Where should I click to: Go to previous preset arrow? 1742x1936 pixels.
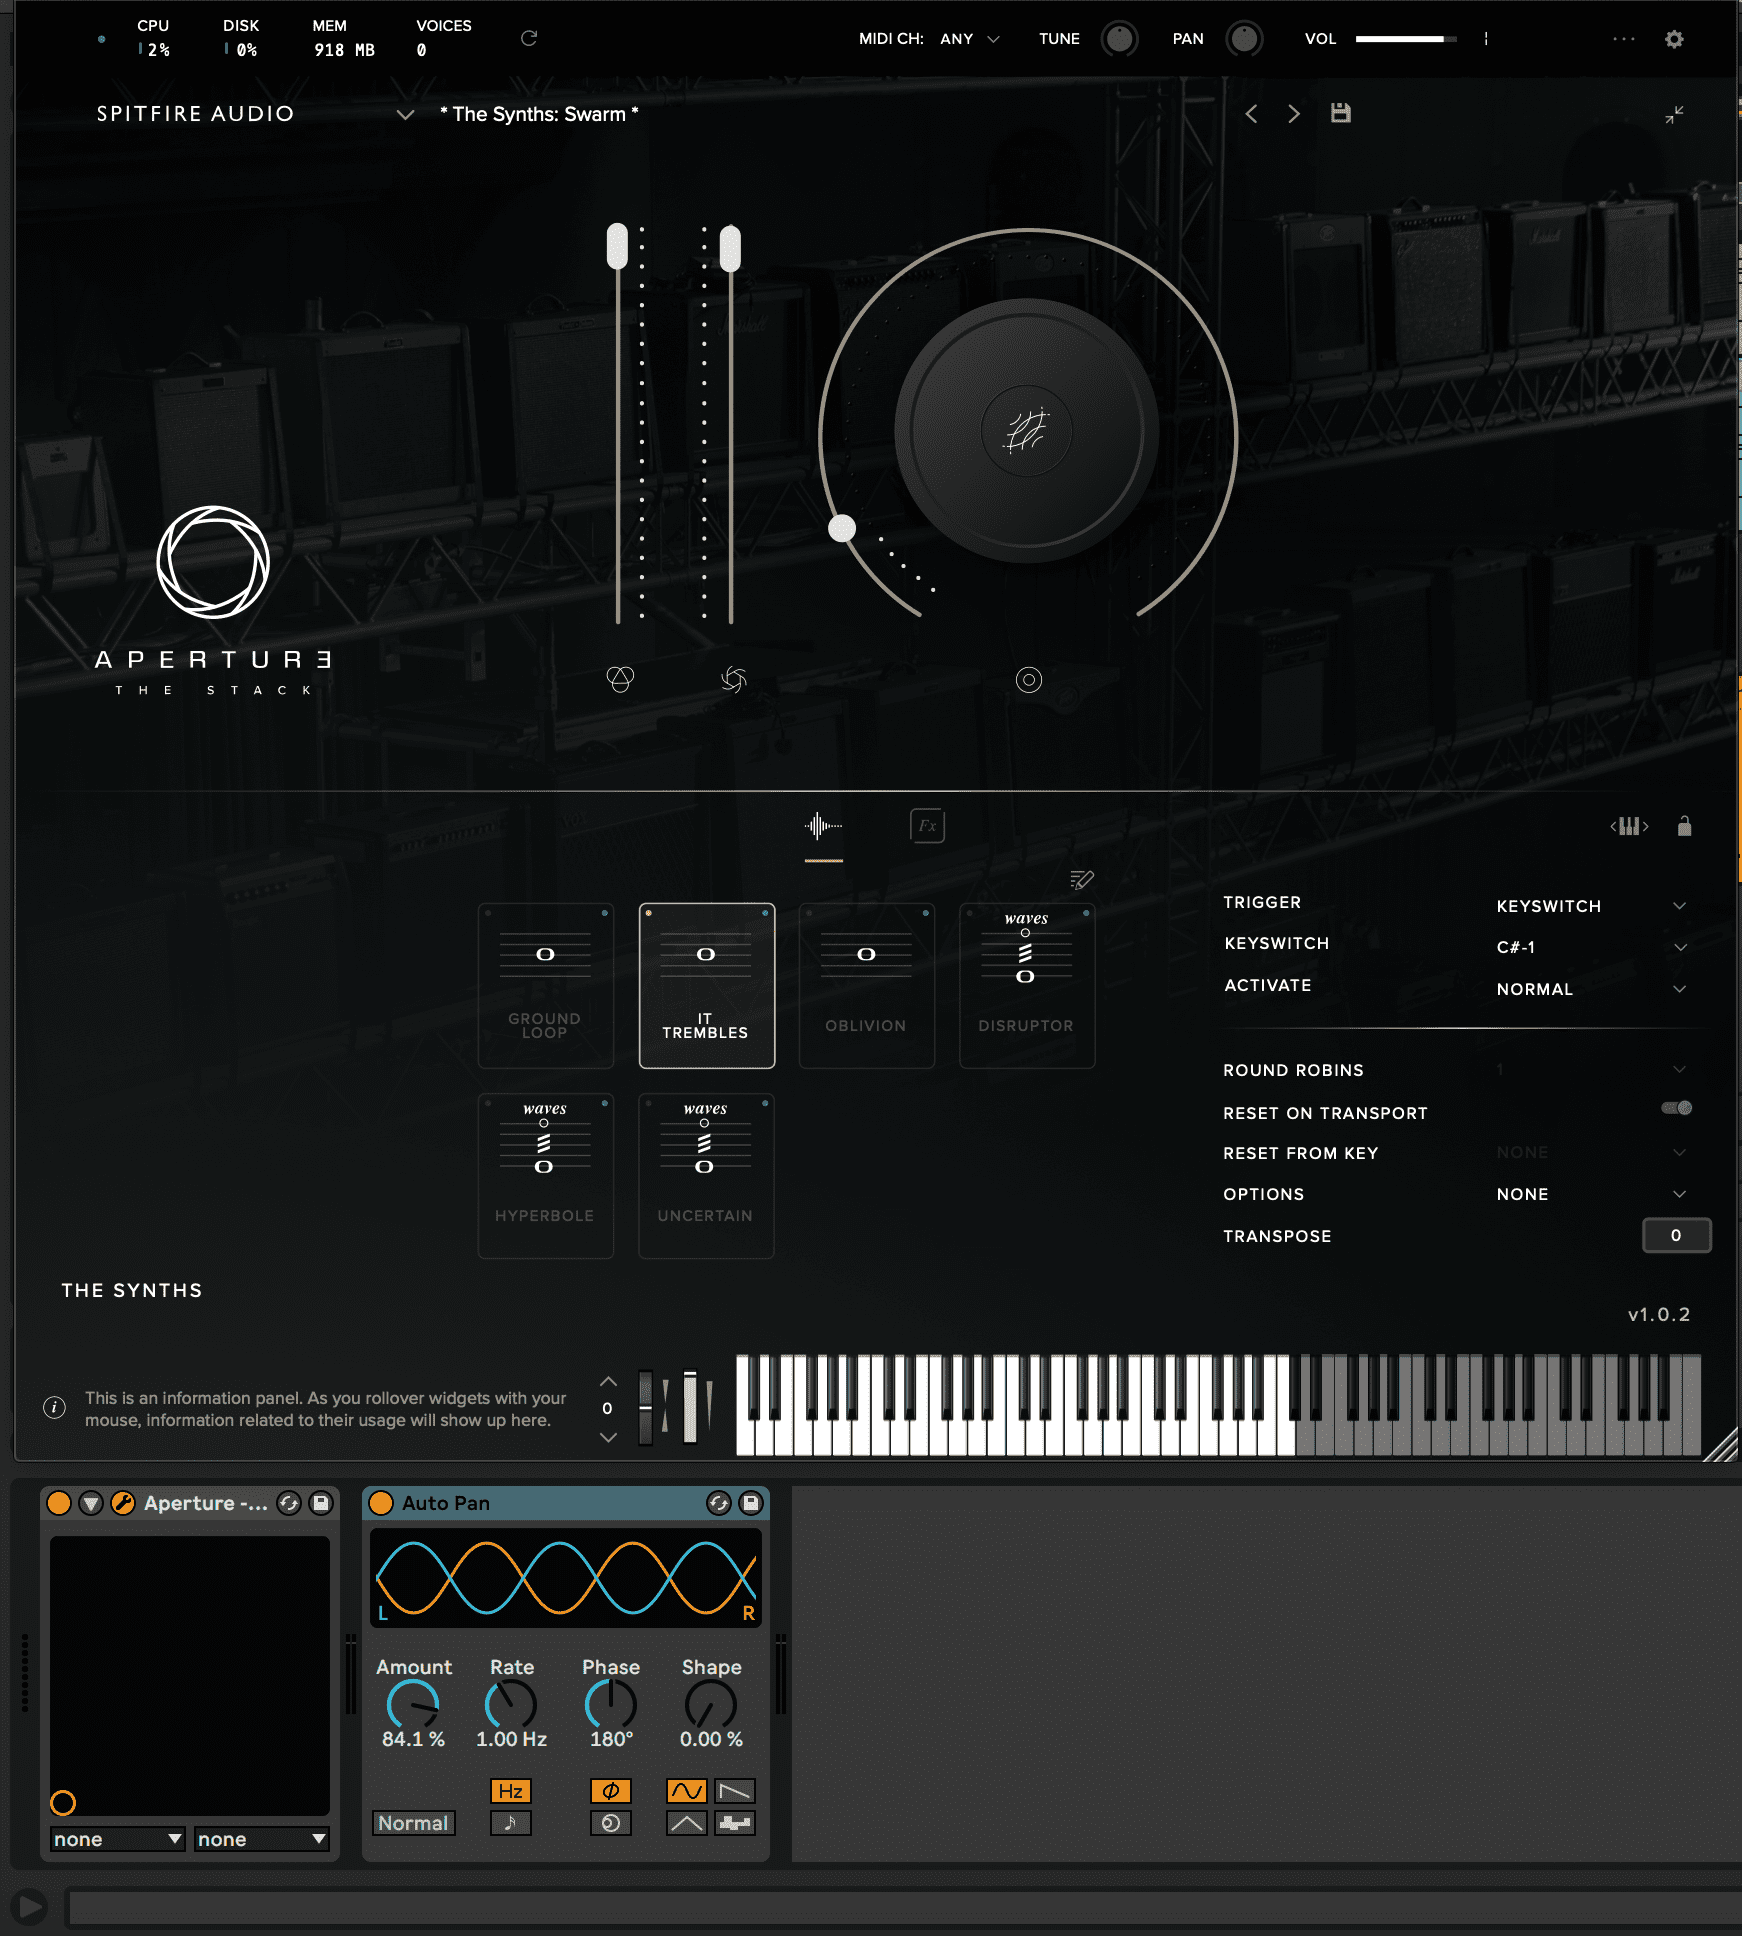[1251, 114]
